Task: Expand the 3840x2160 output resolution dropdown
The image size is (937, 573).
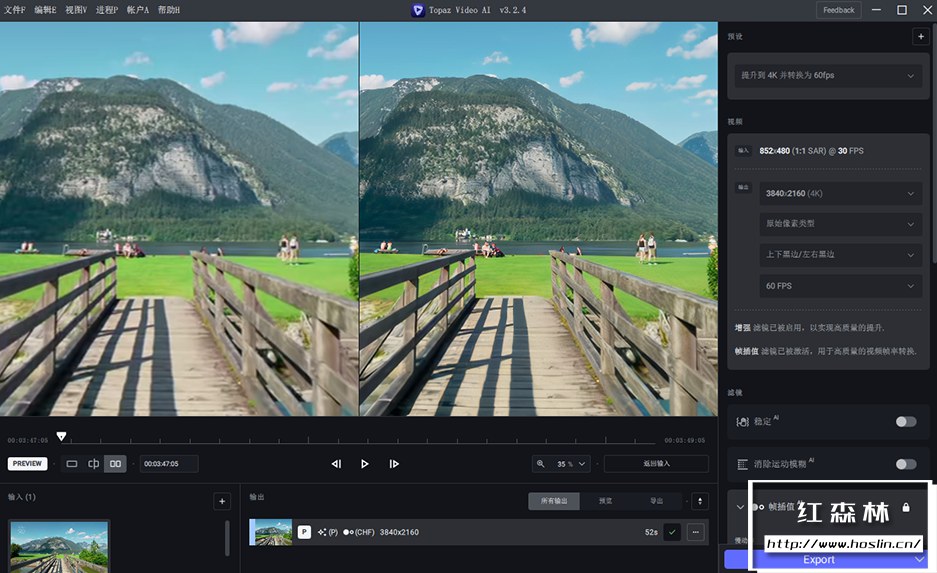Action: pyautogui.click(x=838, y=193)
